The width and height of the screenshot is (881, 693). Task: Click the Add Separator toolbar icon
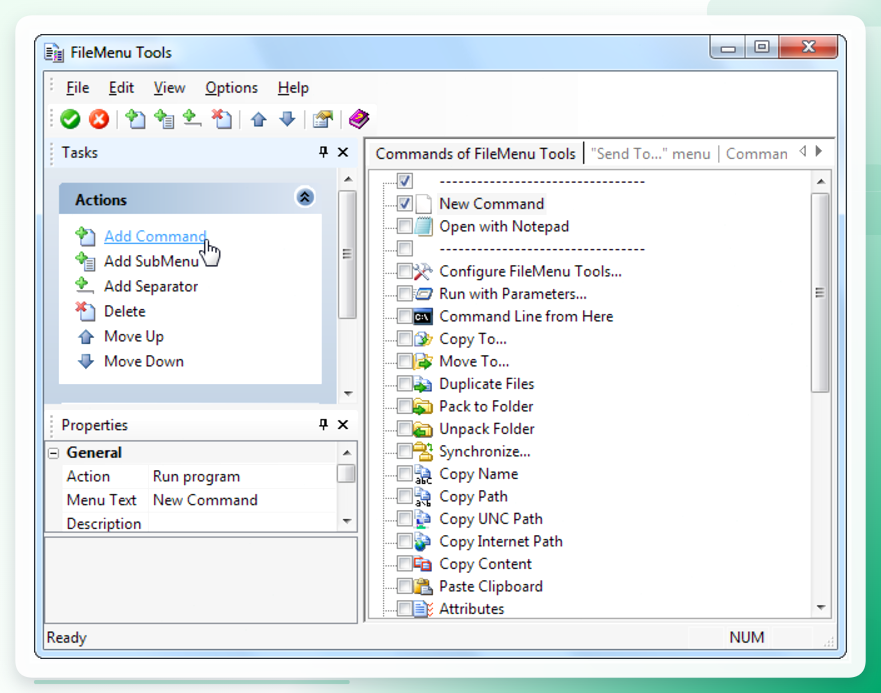192,118
